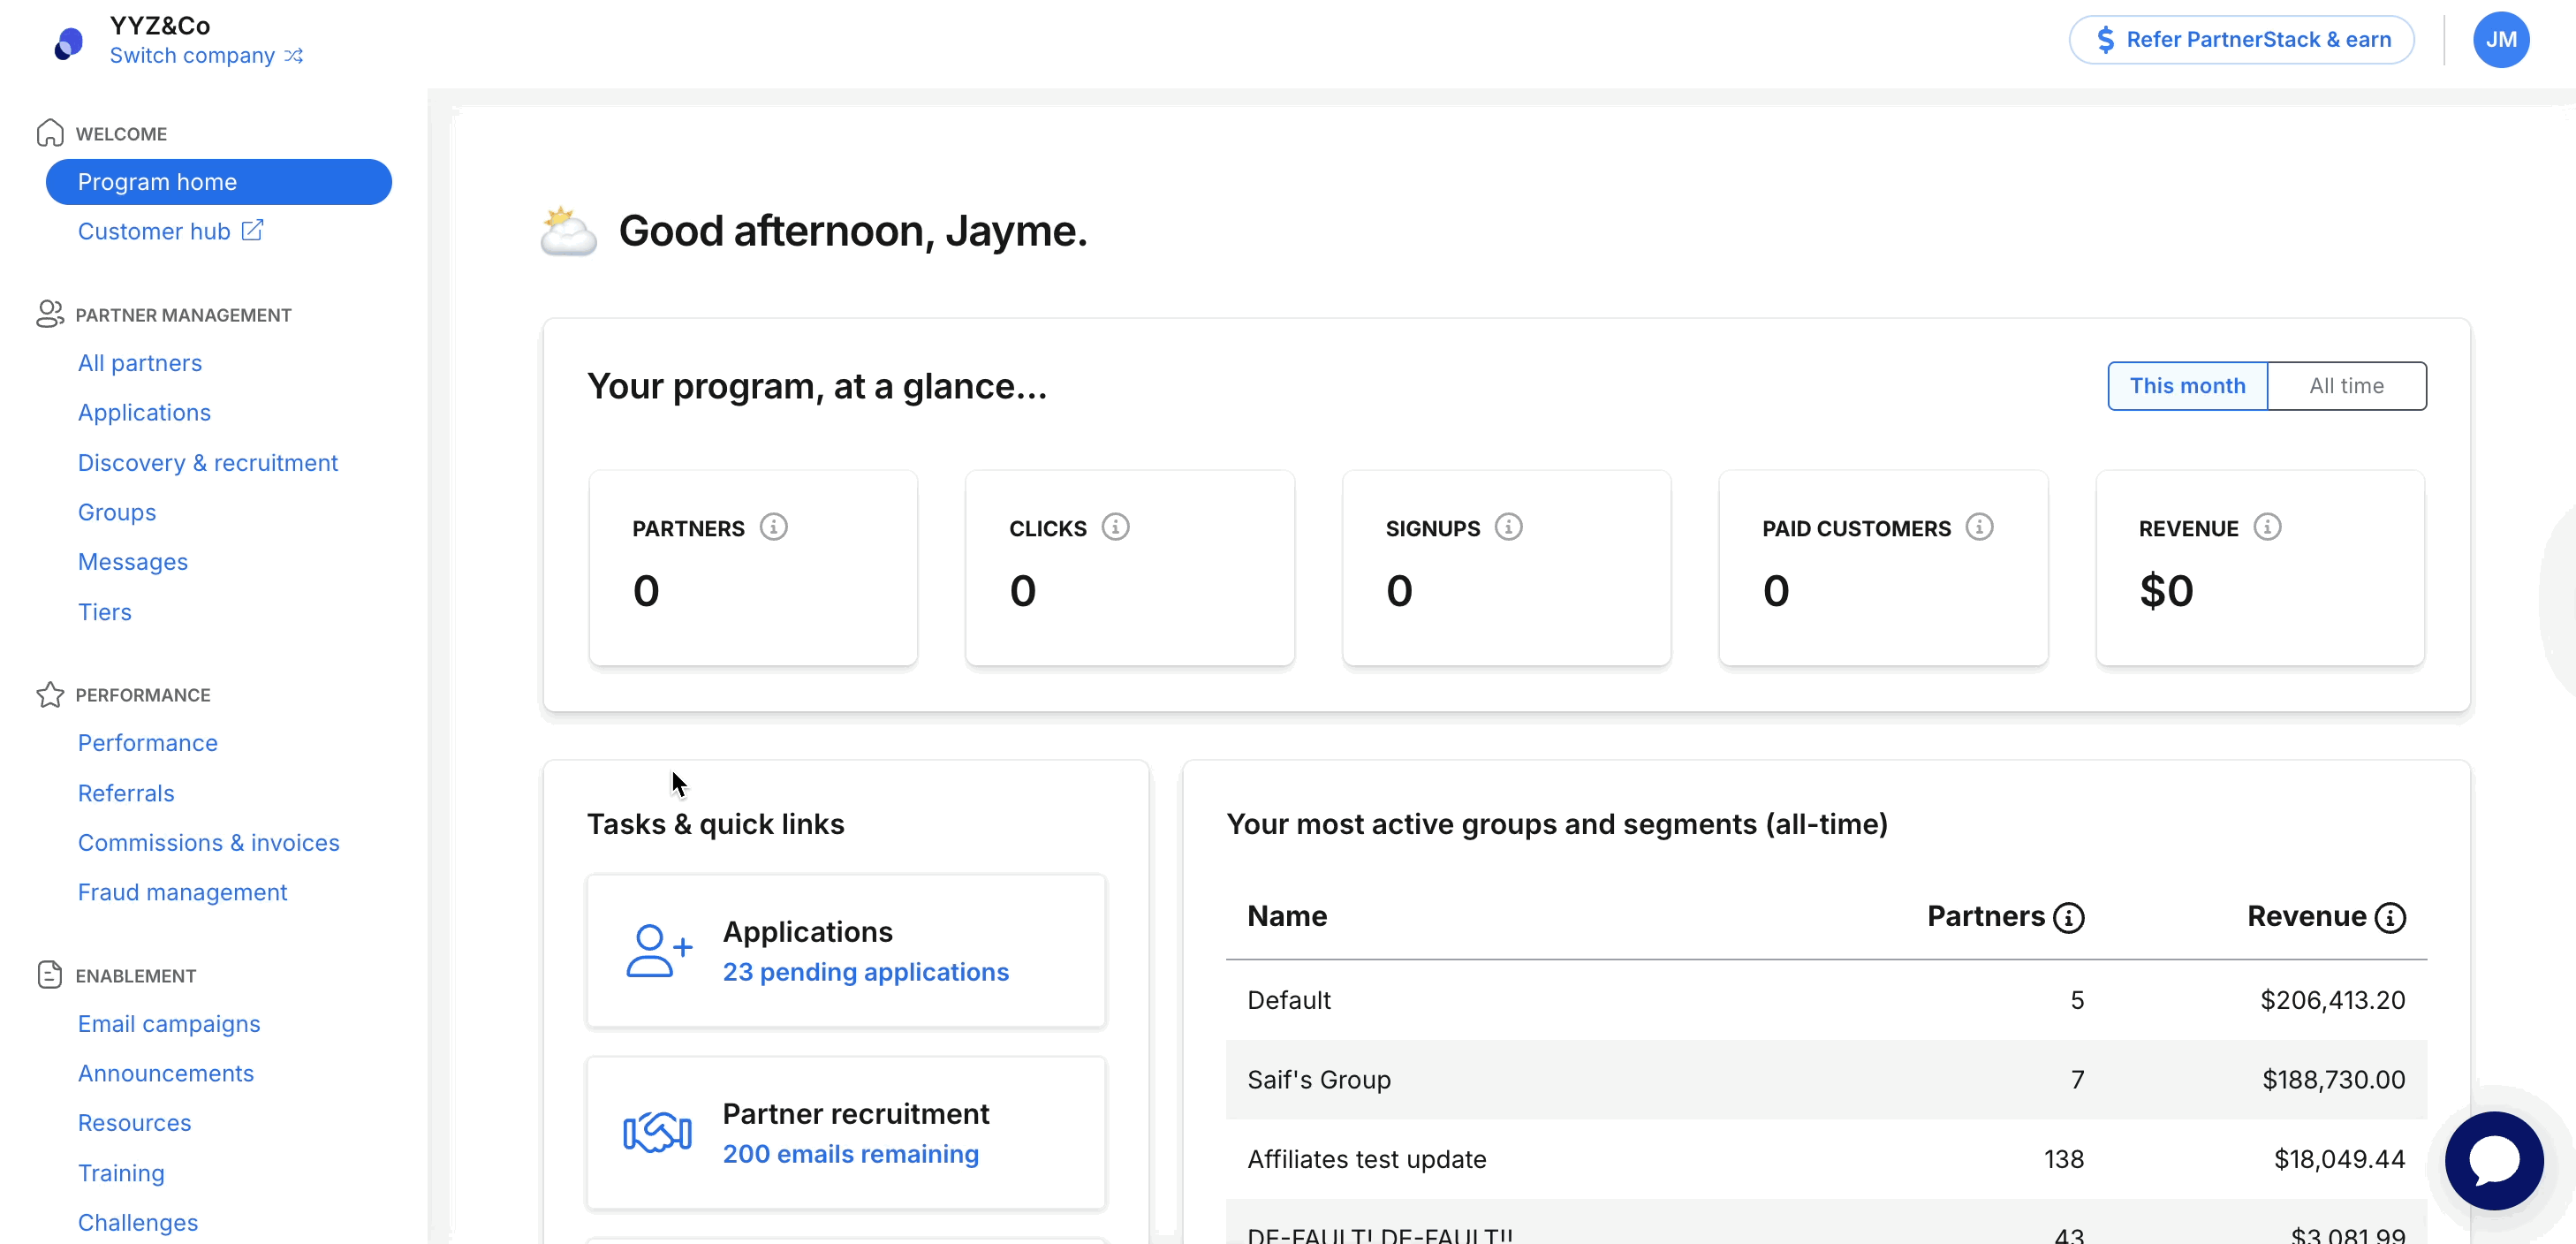
Task: Switch to the All time tab
Action: pos(2346,385)
